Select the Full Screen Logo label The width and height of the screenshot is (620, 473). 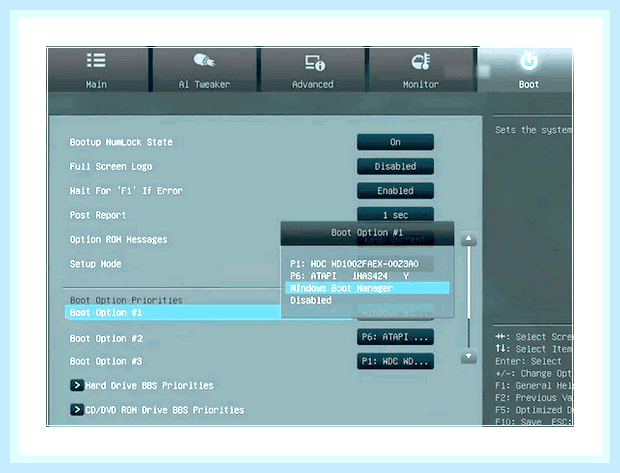(111, 166)
